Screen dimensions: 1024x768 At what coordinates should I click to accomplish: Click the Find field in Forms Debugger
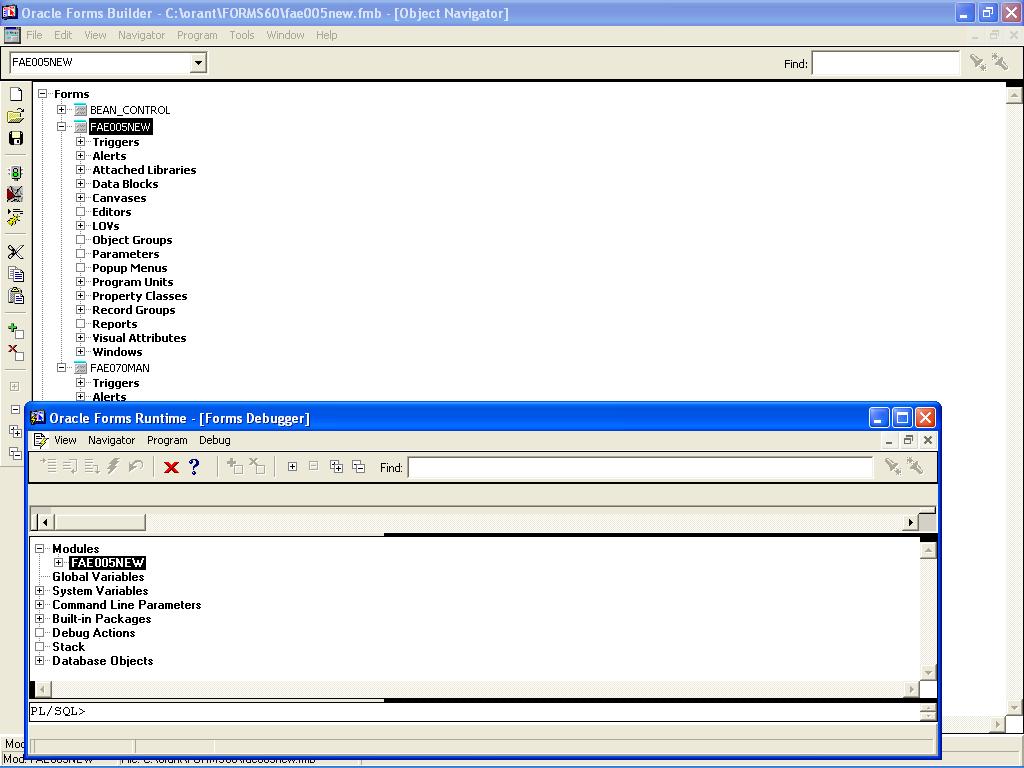pos(640,468)
